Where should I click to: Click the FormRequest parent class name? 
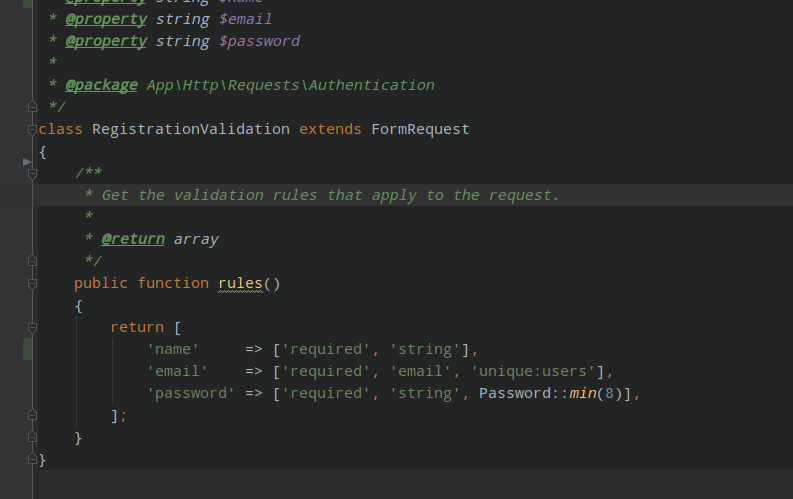420,129
